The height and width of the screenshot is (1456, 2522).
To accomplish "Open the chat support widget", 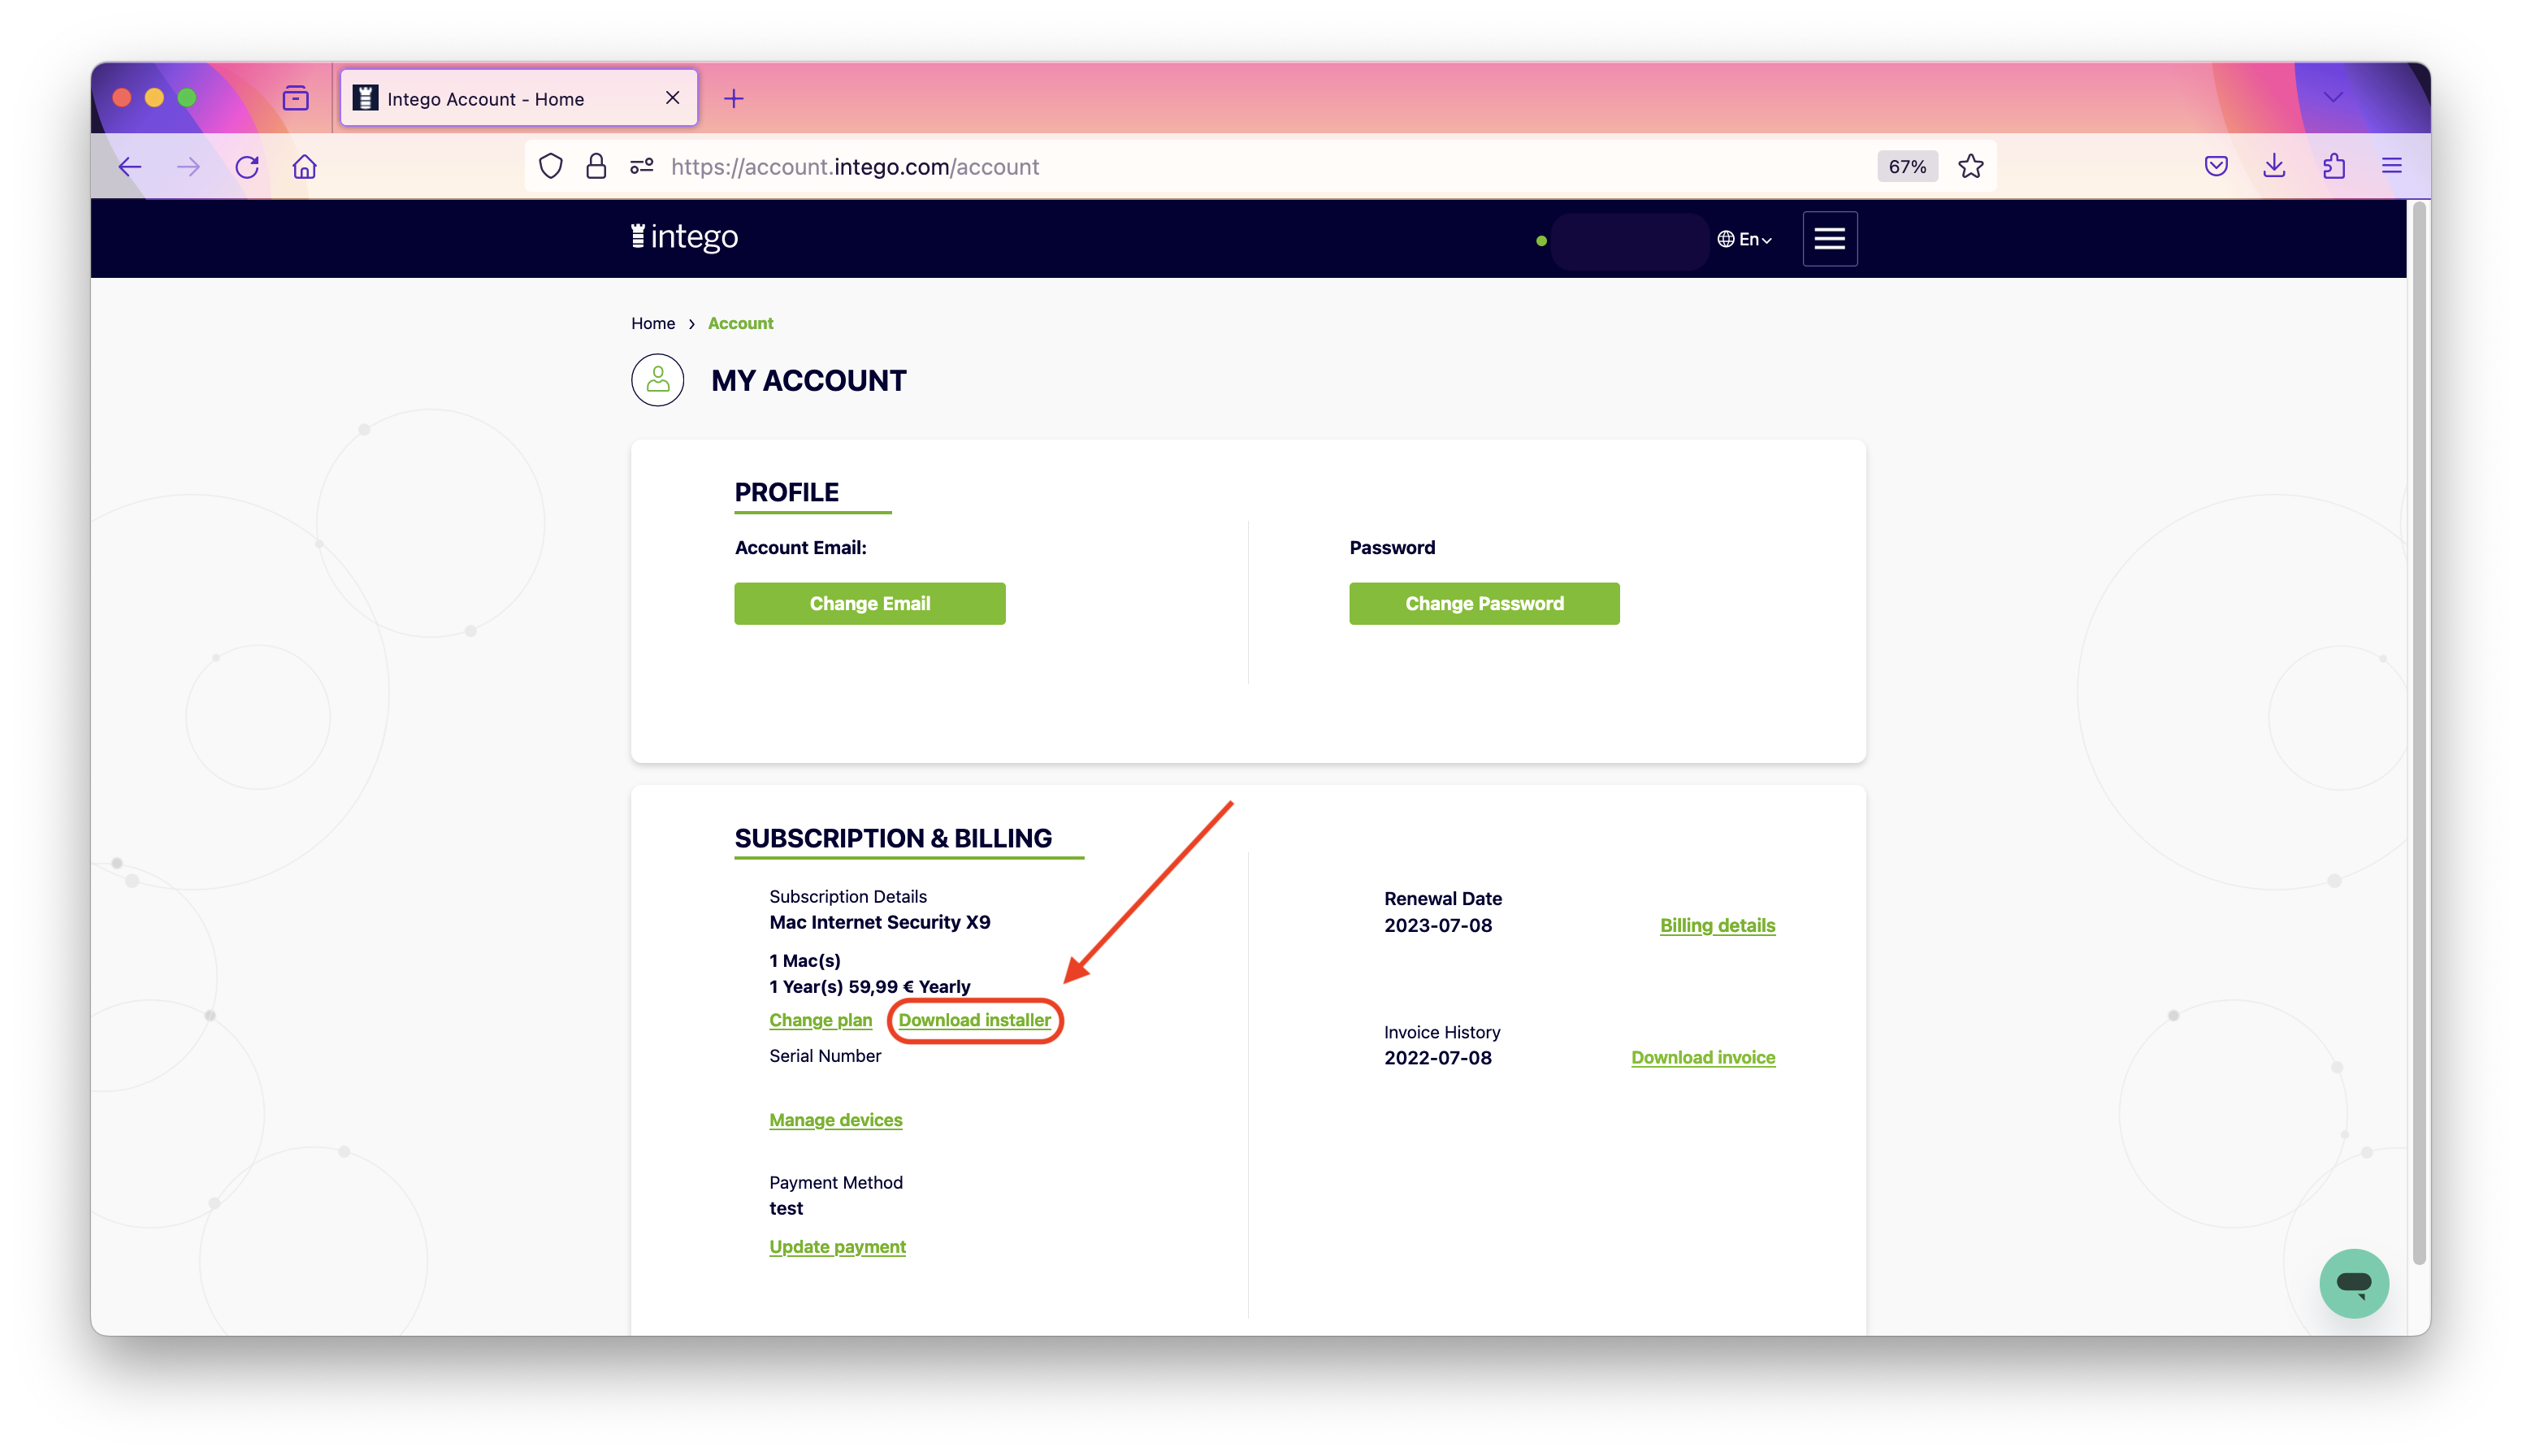I will pos(2354,1283).
